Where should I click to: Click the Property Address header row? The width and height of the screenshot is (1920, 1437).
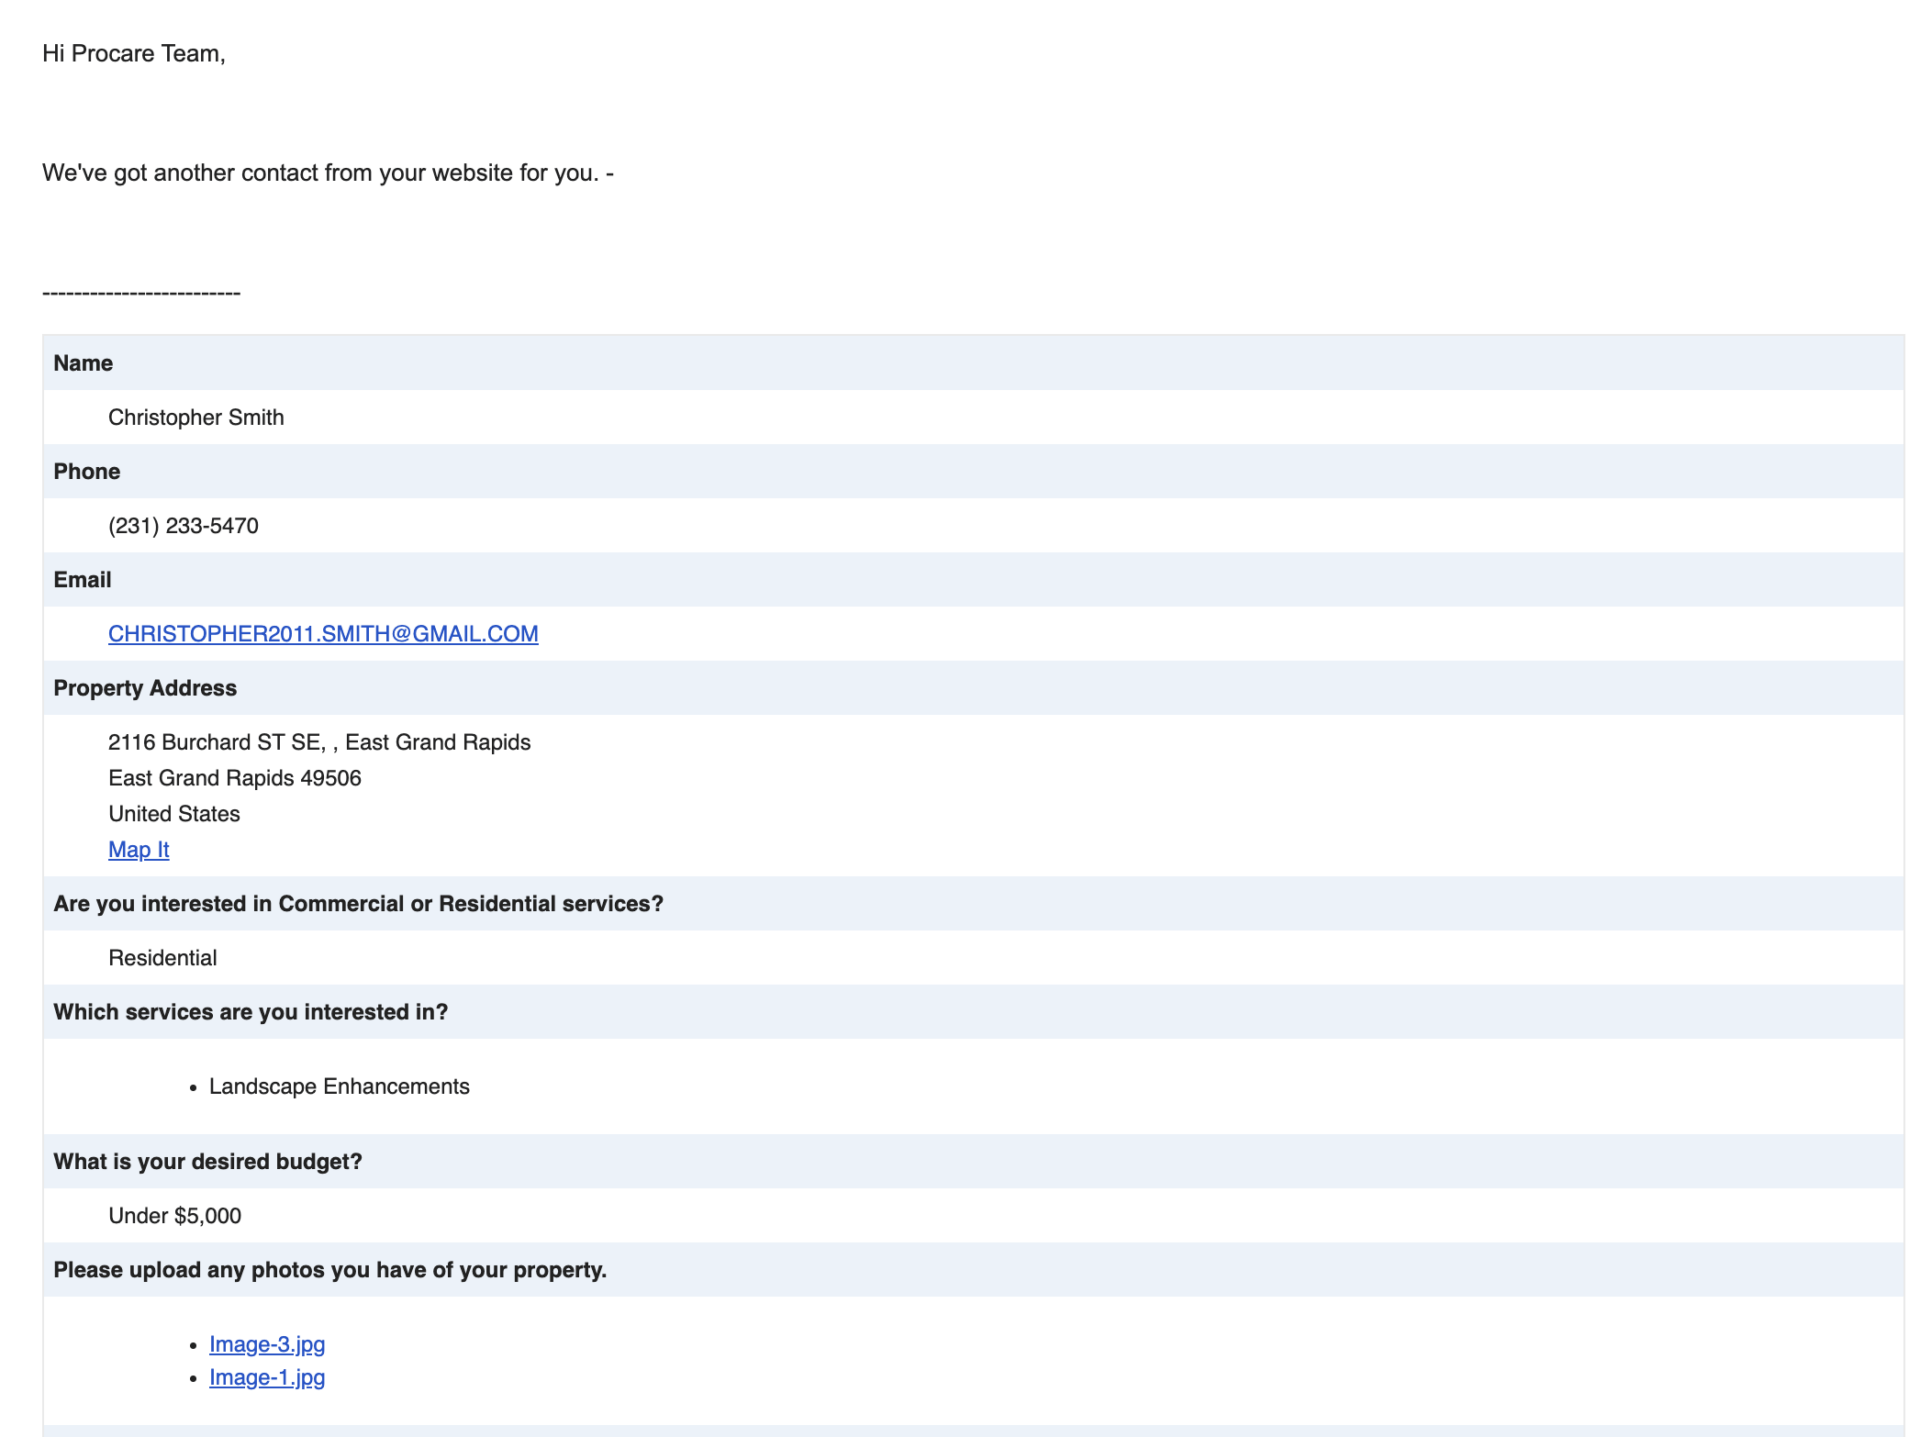(144, 687)
